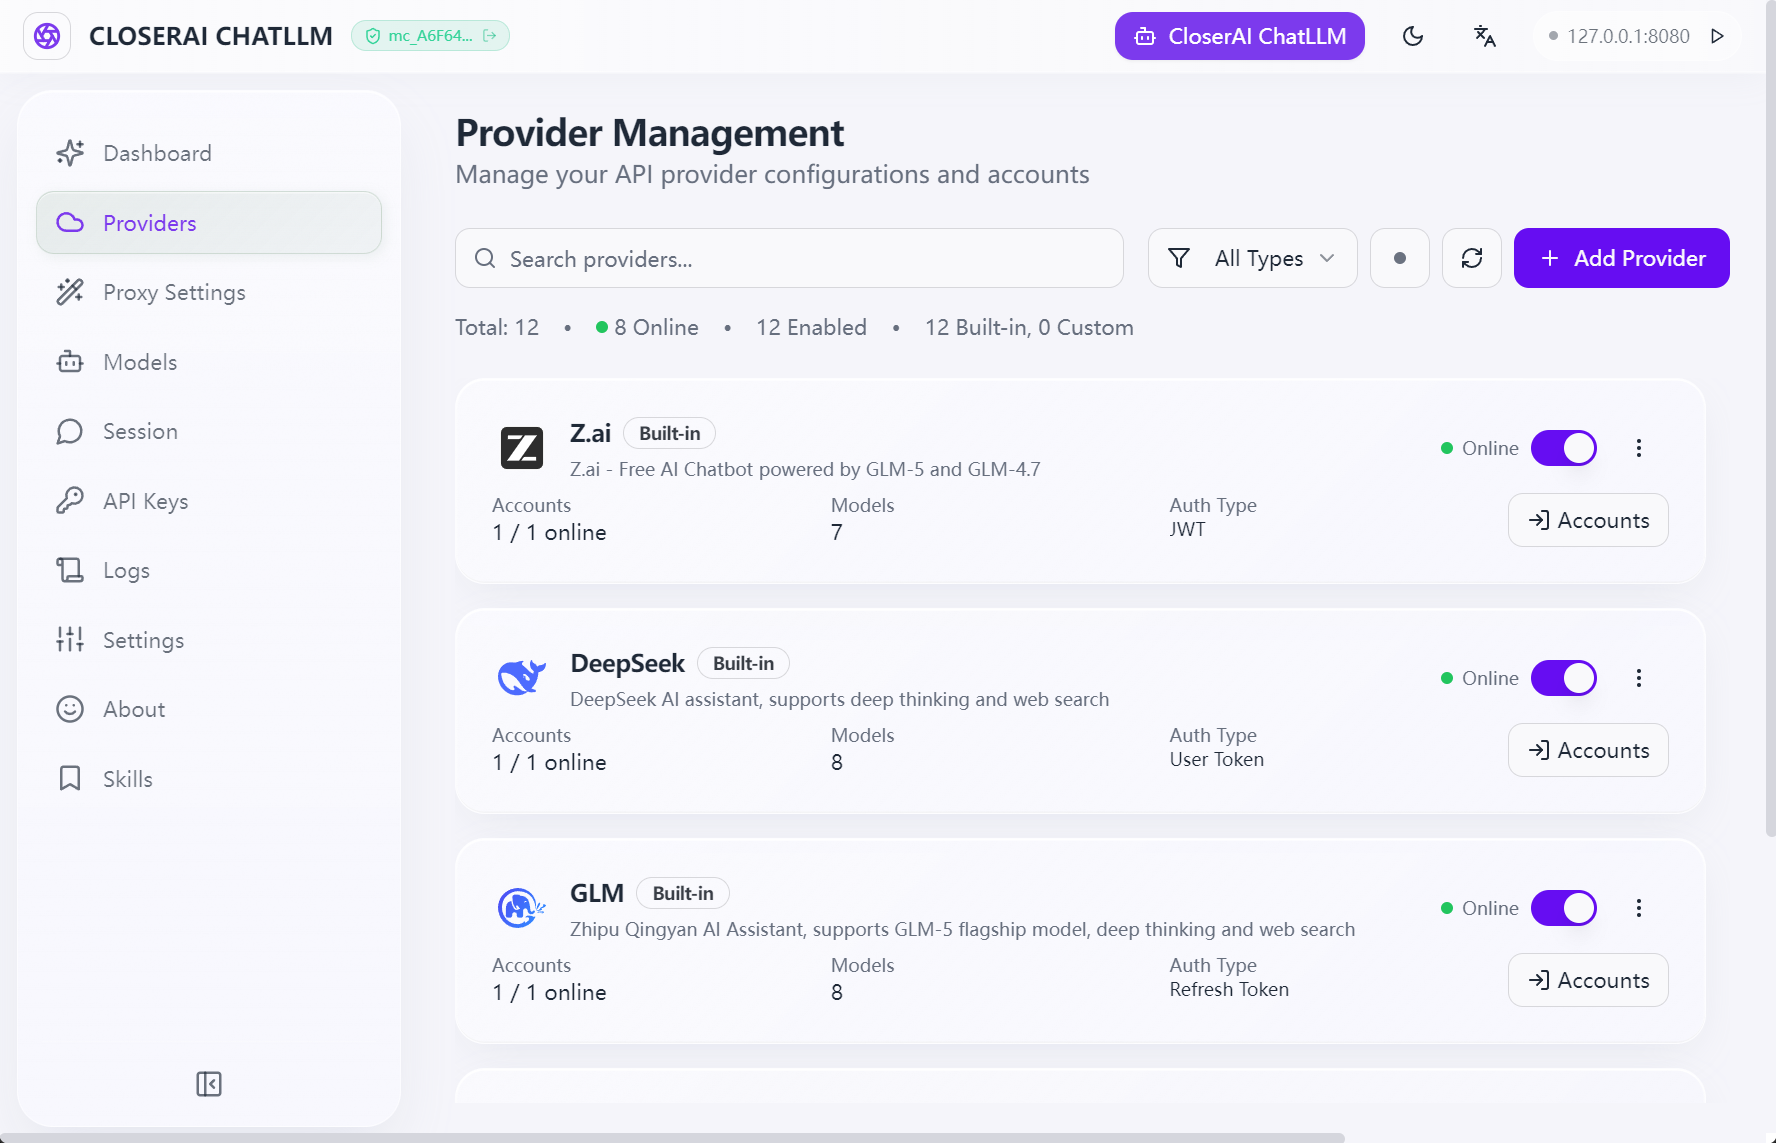Click the Built-in tag beside Z.ai
The height and width of the screenshot is (1143, 1776).
670,433
